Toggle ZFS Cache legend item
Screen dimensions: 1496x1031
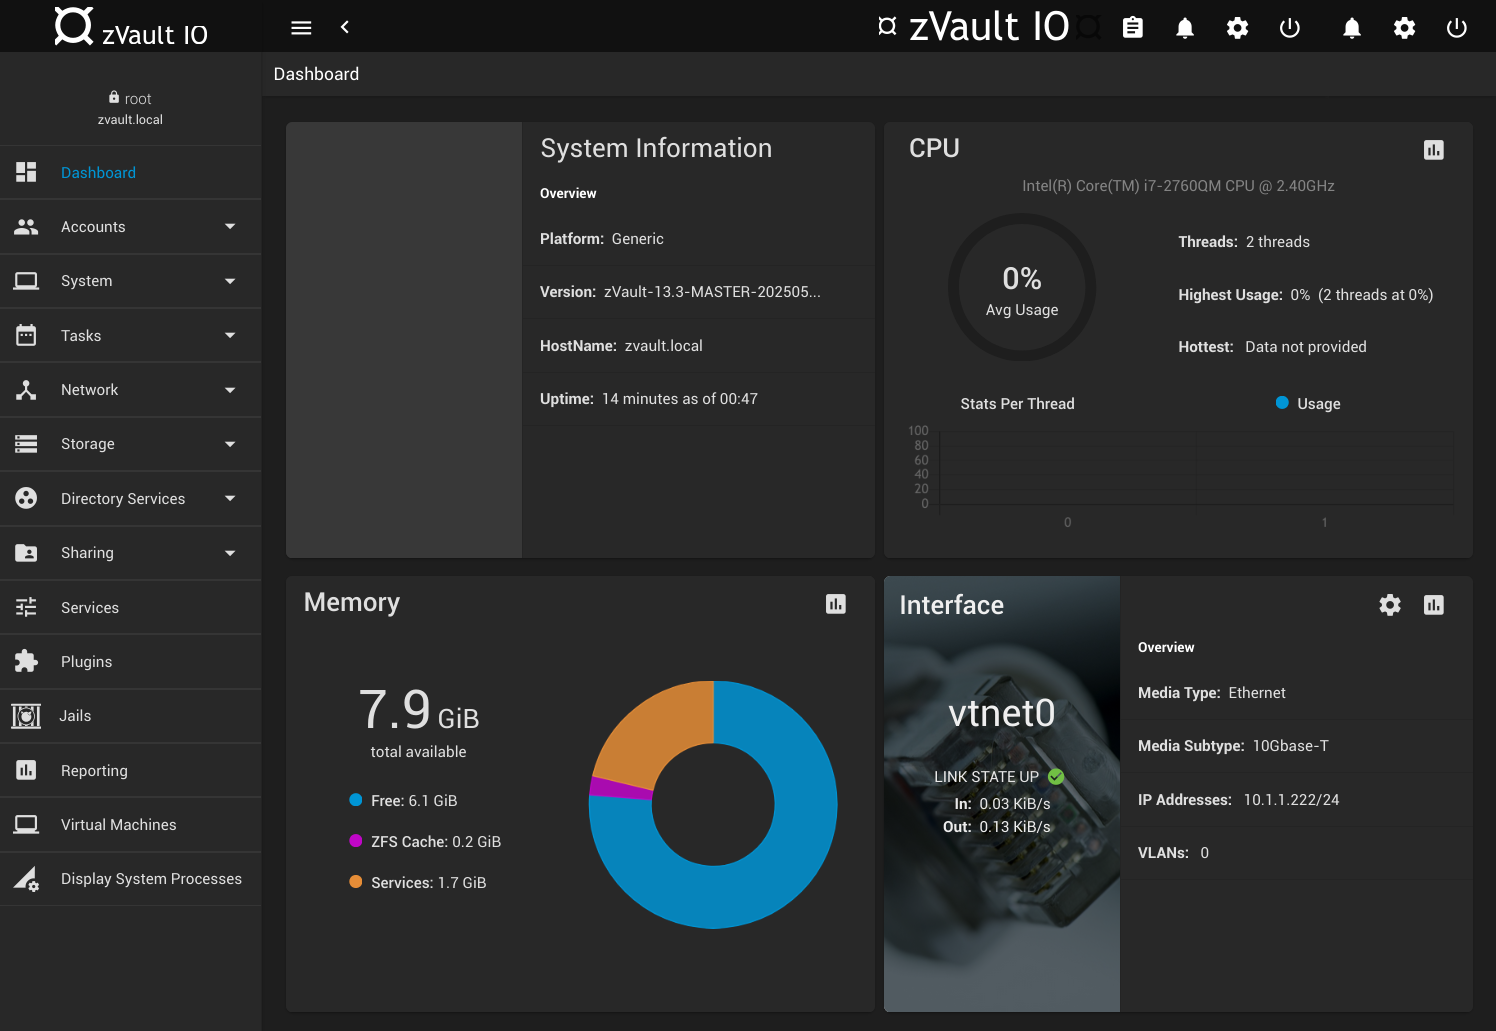[425, 842]
